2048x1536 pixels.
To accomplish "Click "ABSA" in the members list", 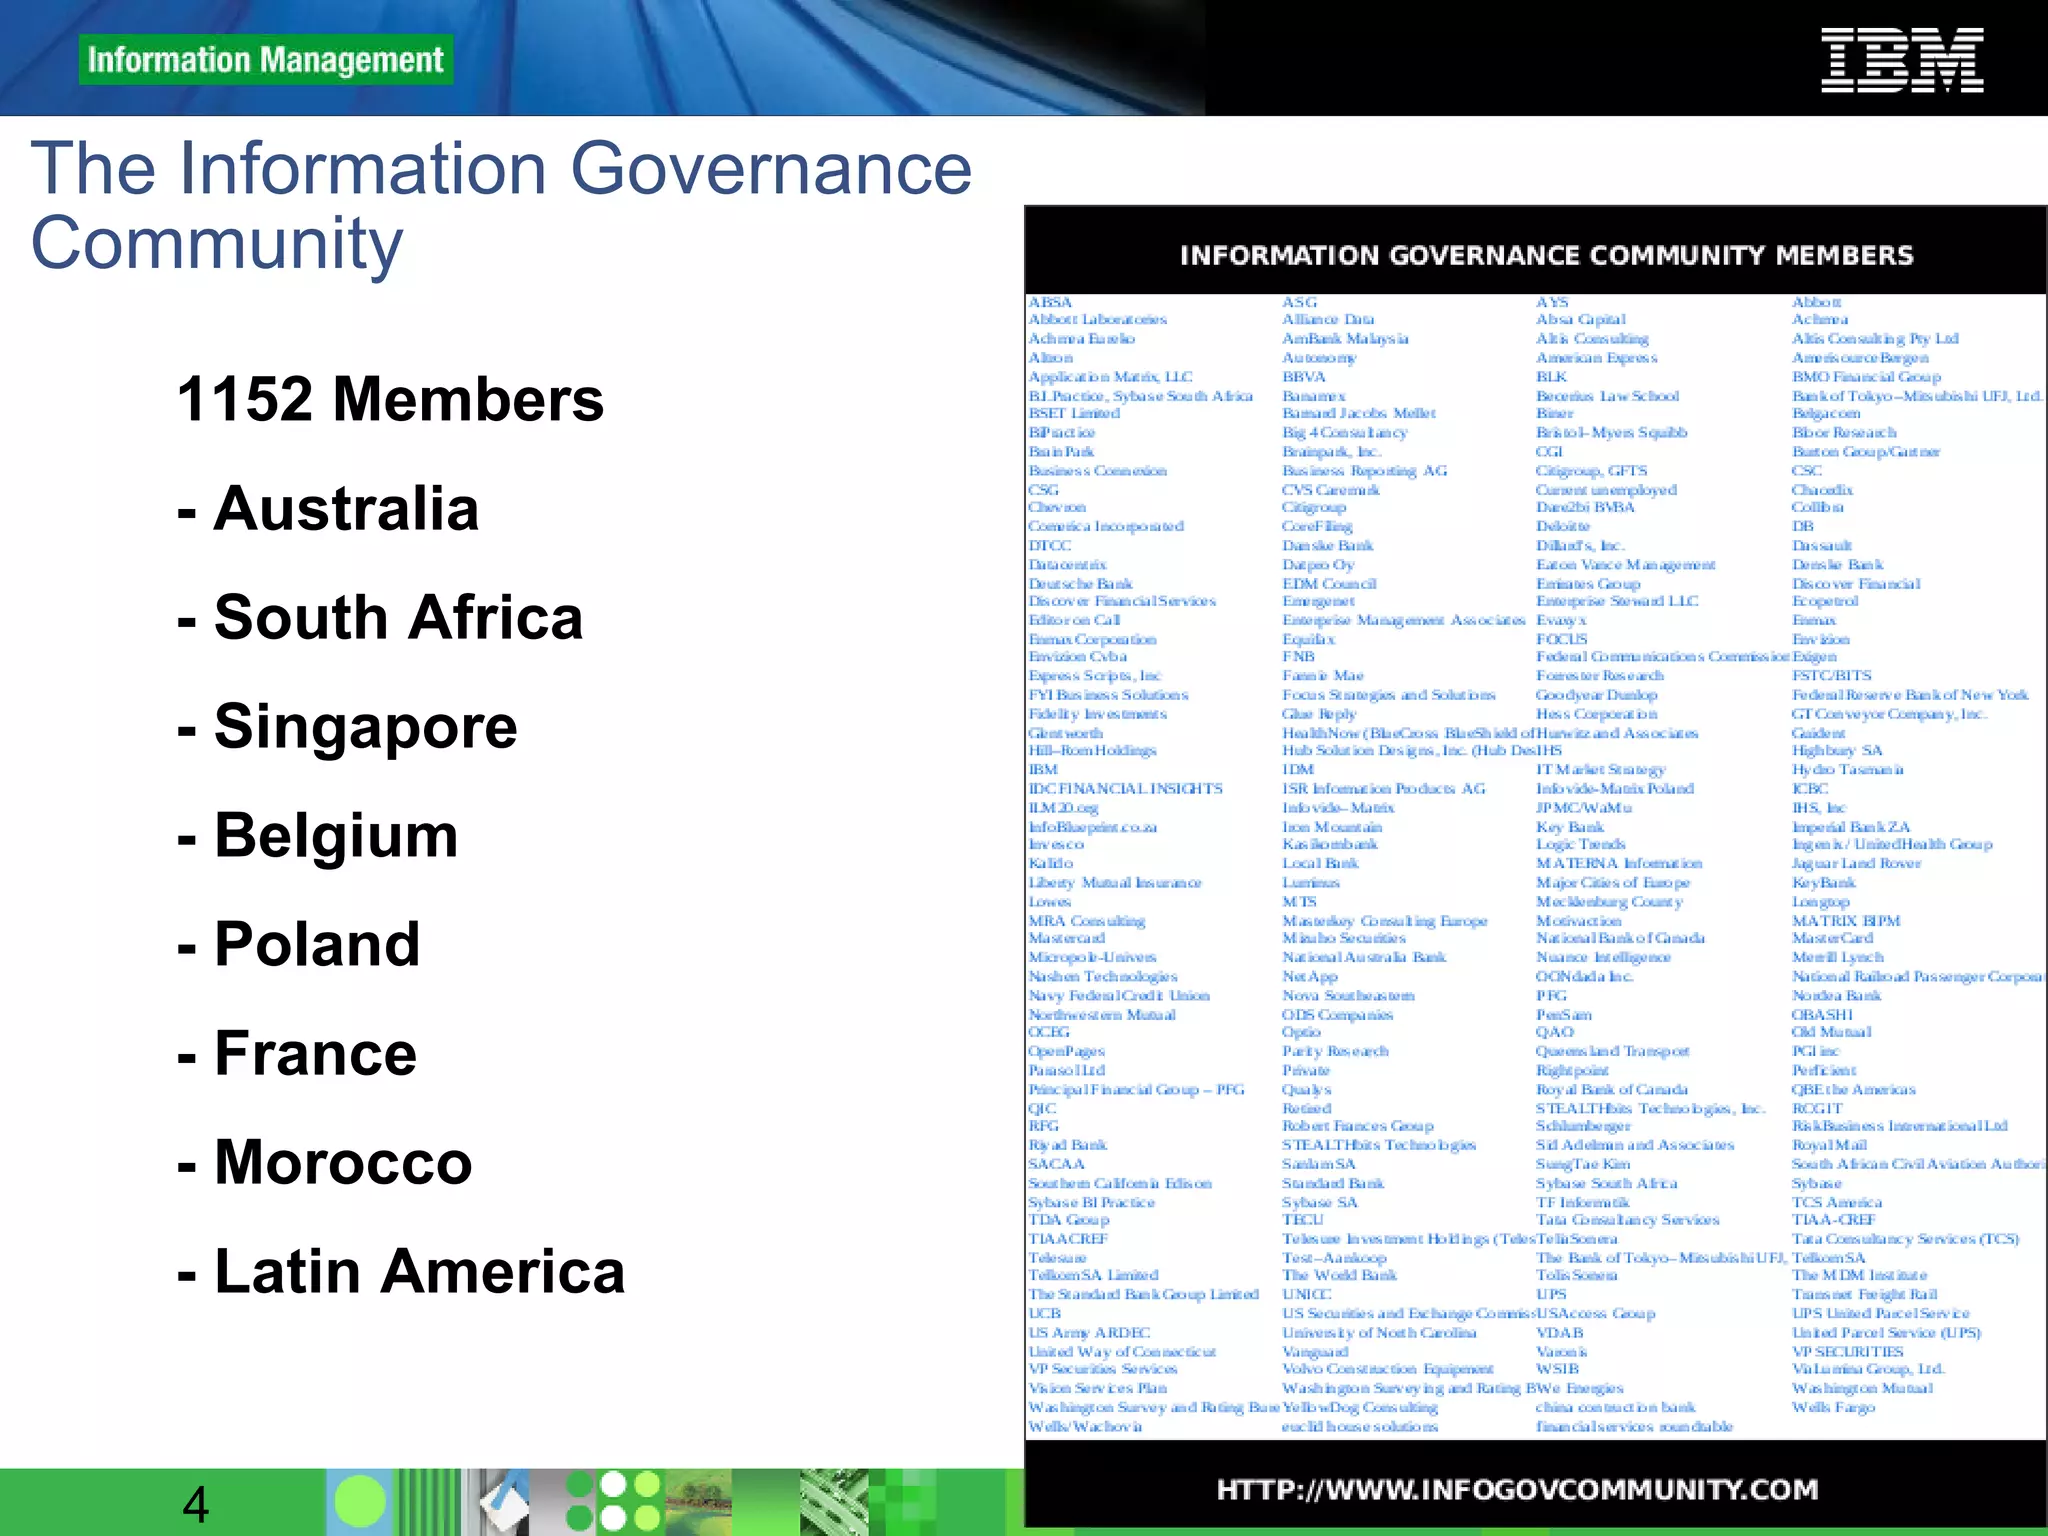I will tap(1050, 302).
